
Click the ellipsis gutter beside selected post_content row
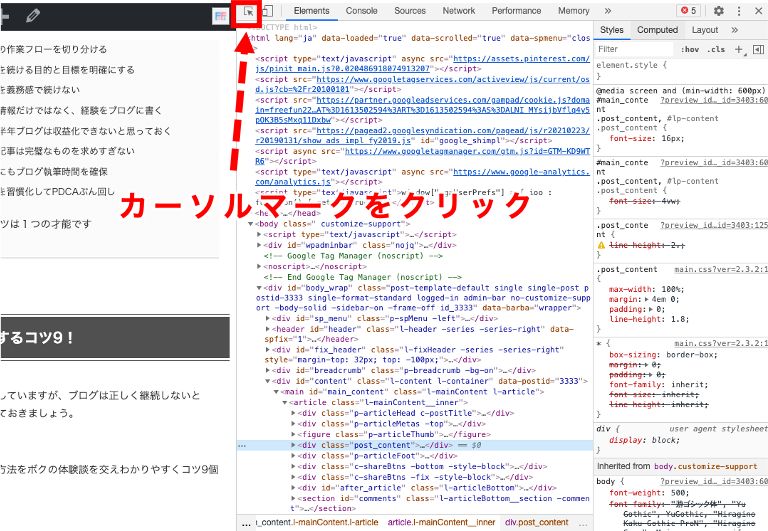[242, 445]
